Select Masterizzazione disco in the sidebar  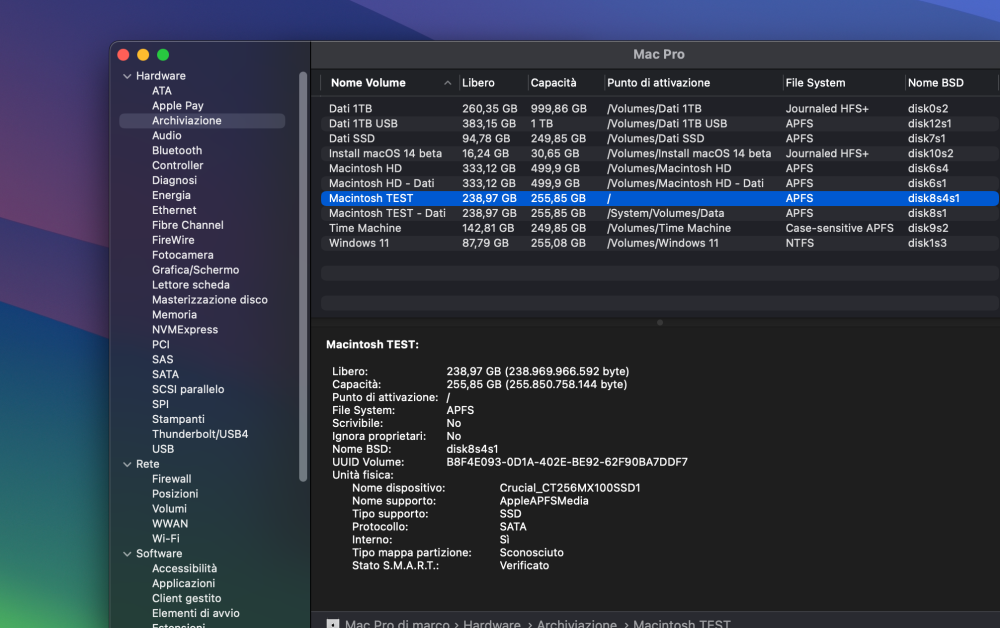pos(210,300)
